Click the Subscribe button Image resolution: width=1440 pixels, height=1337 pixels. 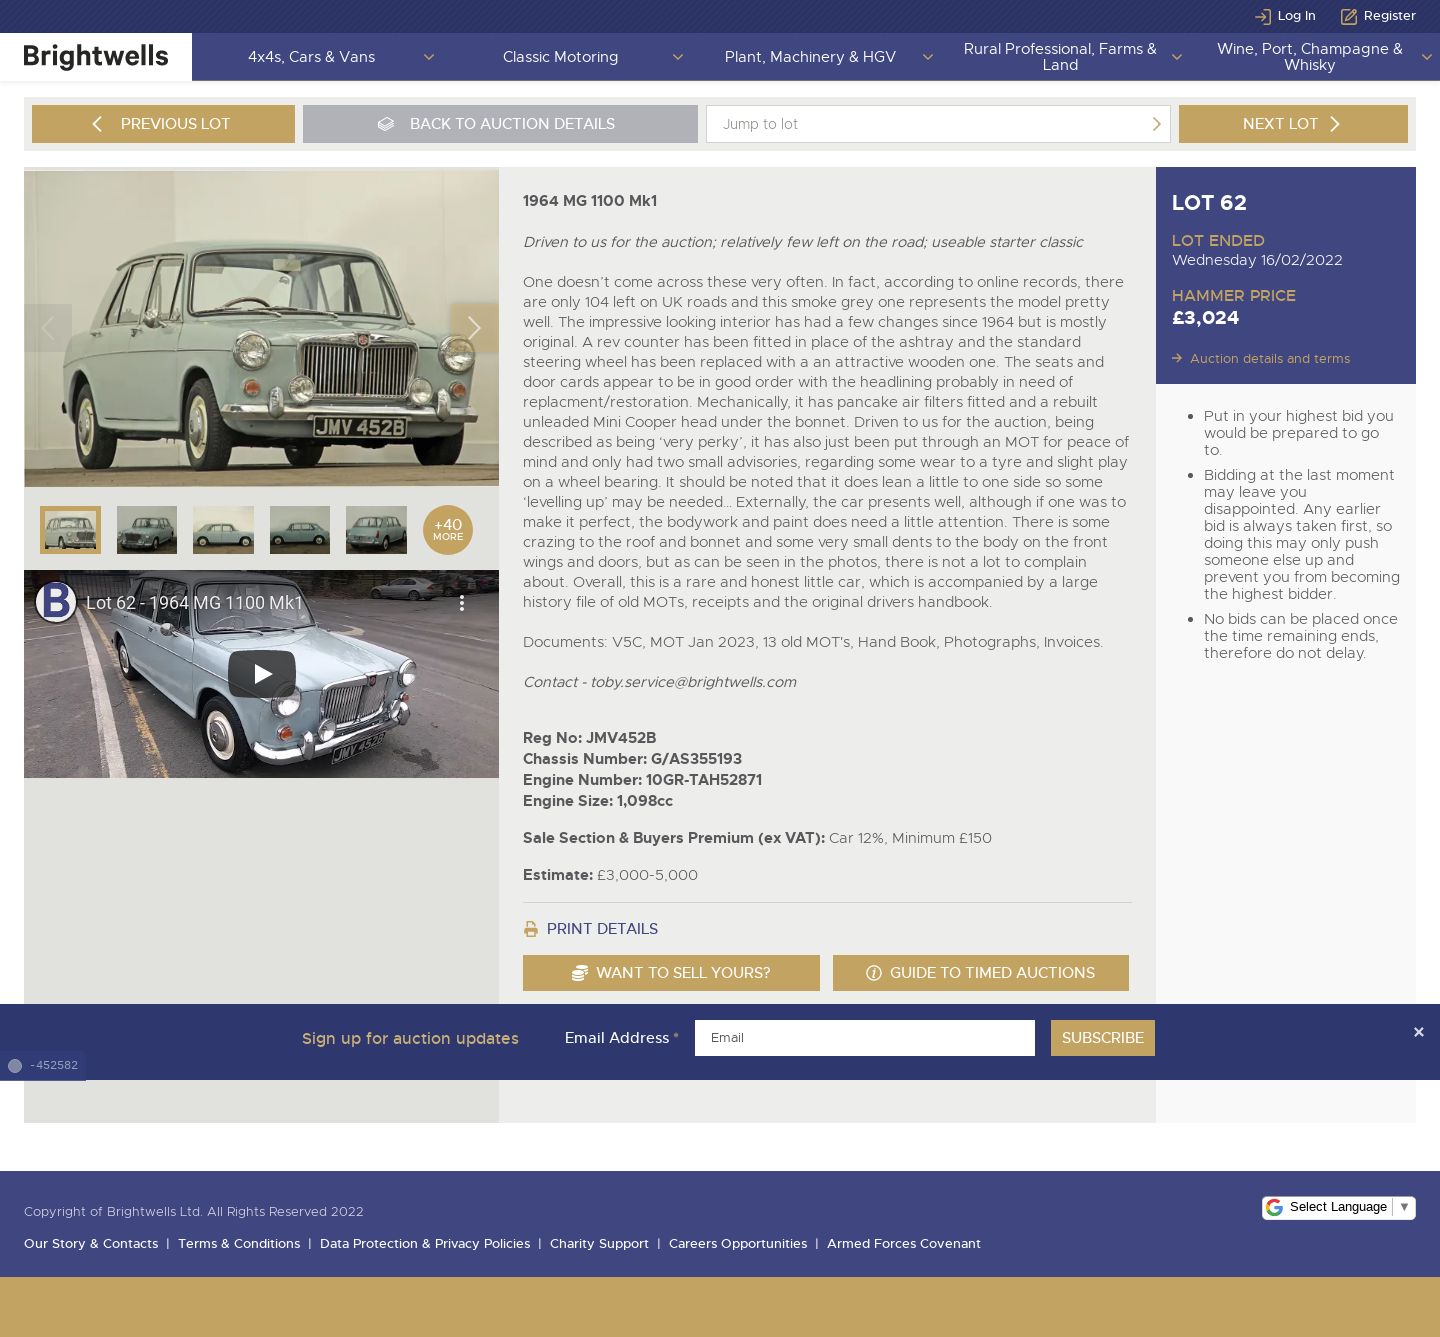[1103, 1038]
